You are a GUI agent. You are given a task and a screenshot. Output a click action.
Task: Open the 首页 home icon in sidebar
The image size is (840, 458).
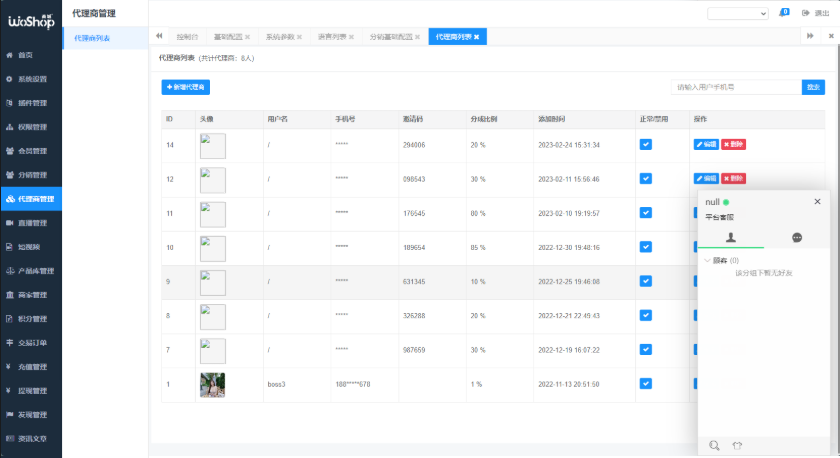pos(9,55)
